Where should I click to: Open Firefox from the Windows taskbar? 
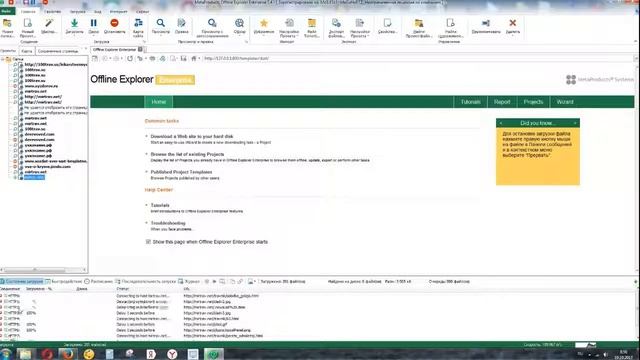pyautogui.click(x=67, y=354)
